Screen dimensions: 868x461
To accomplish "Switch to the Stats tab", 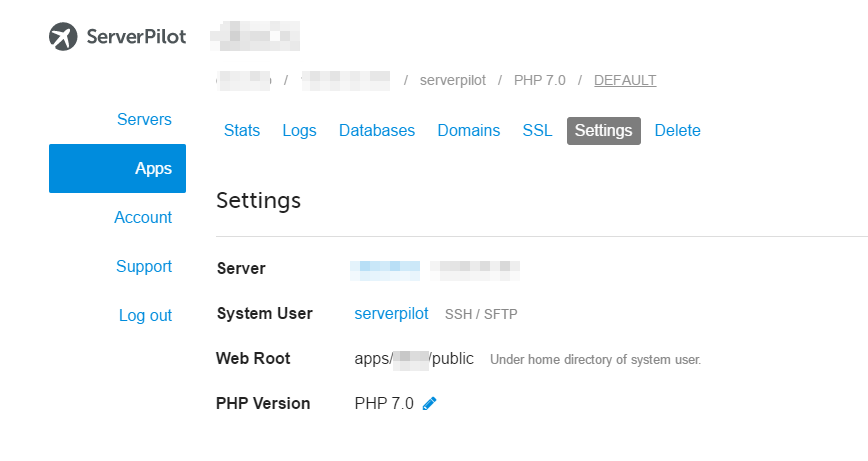I will [242, 131].
